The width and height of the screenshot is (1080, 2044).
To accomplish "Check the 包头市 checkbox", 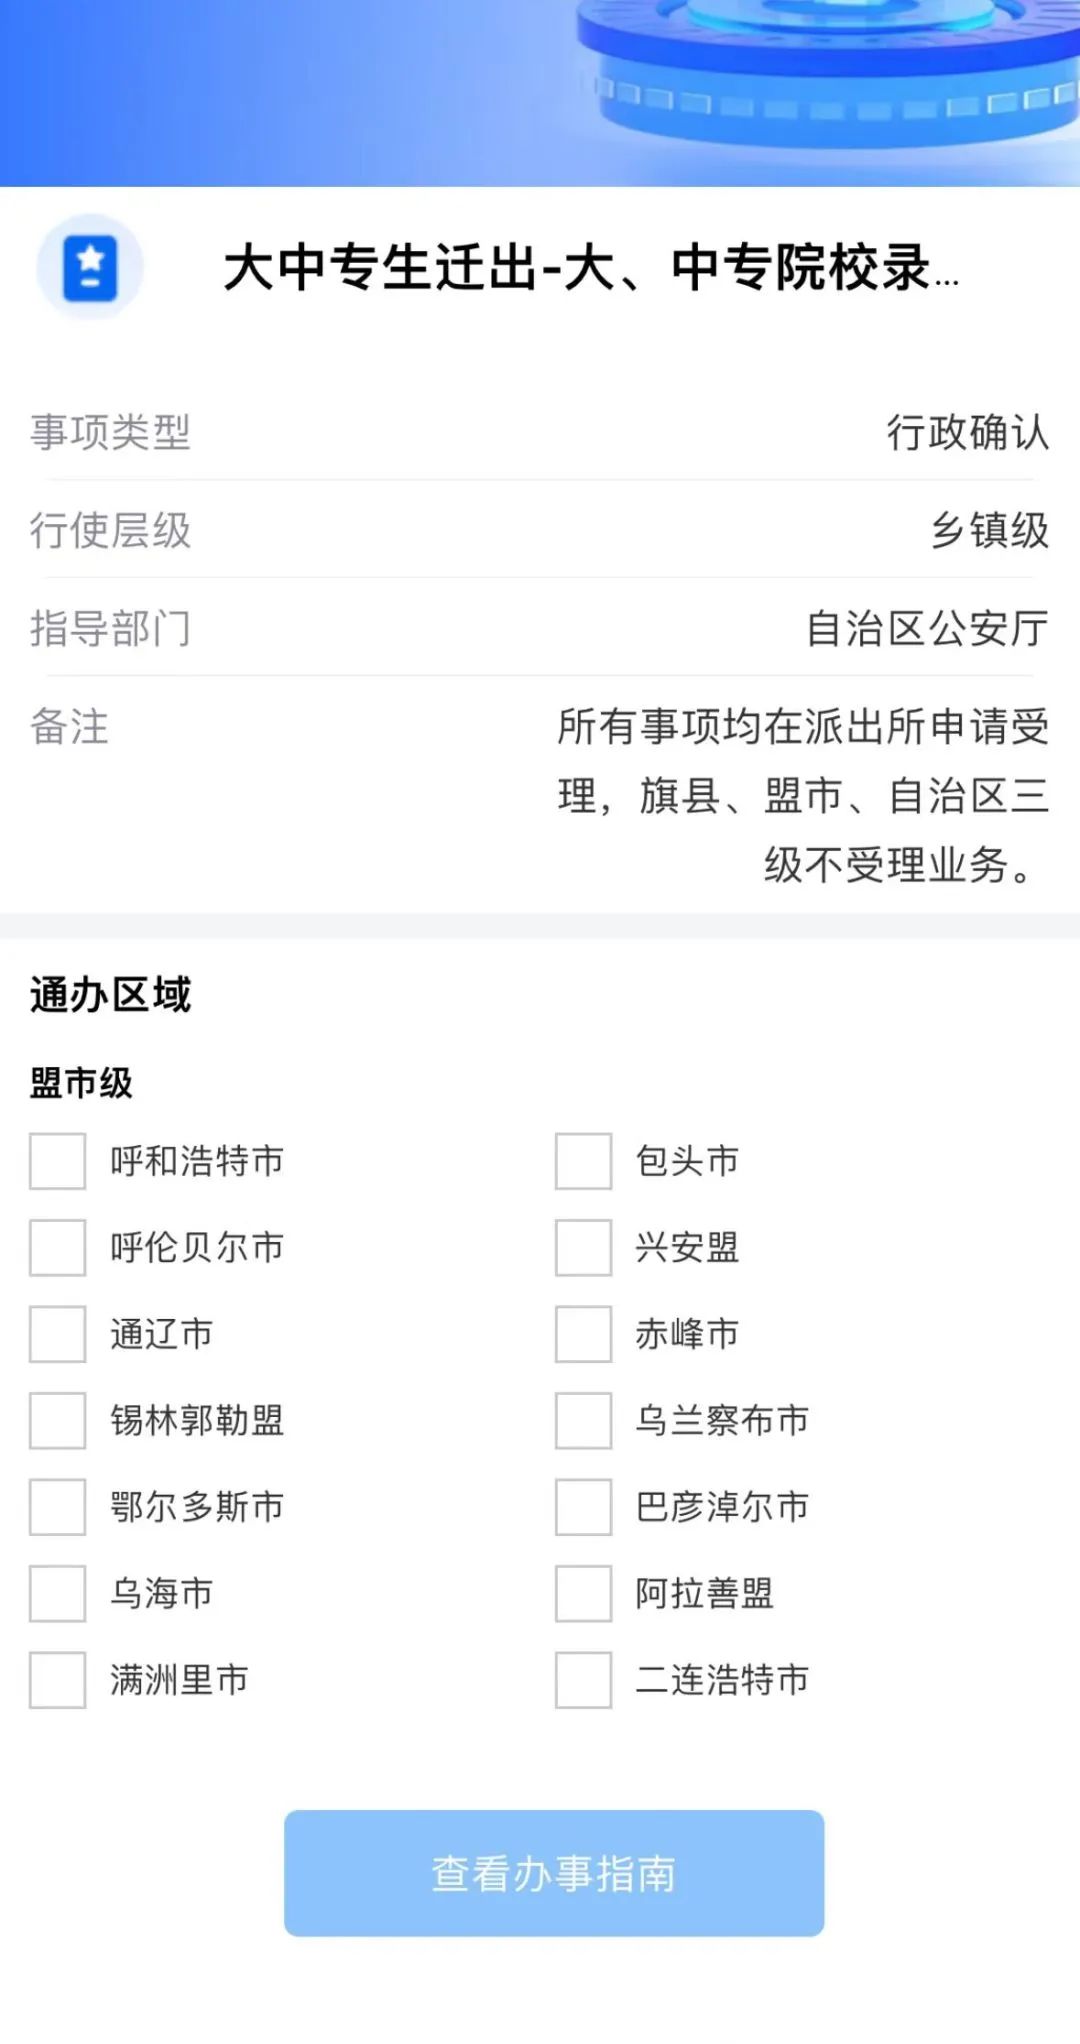I will pyautogui.click(x=583, y=1160).
